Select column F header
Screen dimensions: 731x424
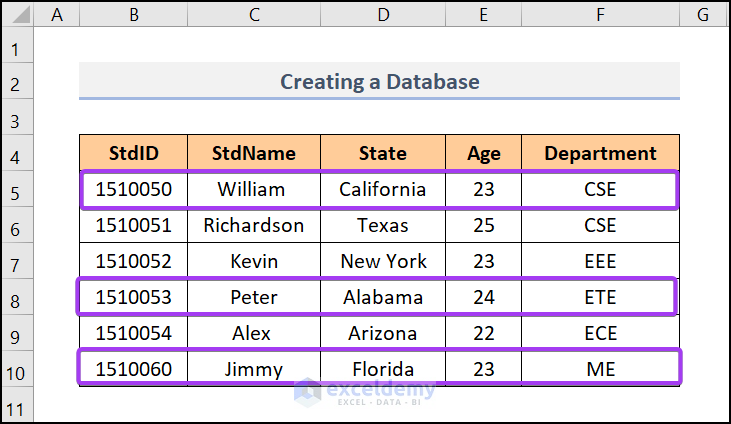(x=600, y=15)
